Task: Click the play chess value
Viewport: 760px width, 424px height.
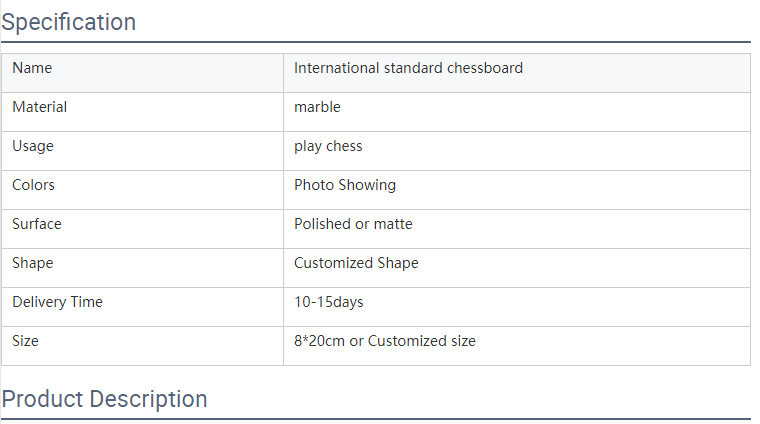Action: pyautogui.click(x=328, y=146)
